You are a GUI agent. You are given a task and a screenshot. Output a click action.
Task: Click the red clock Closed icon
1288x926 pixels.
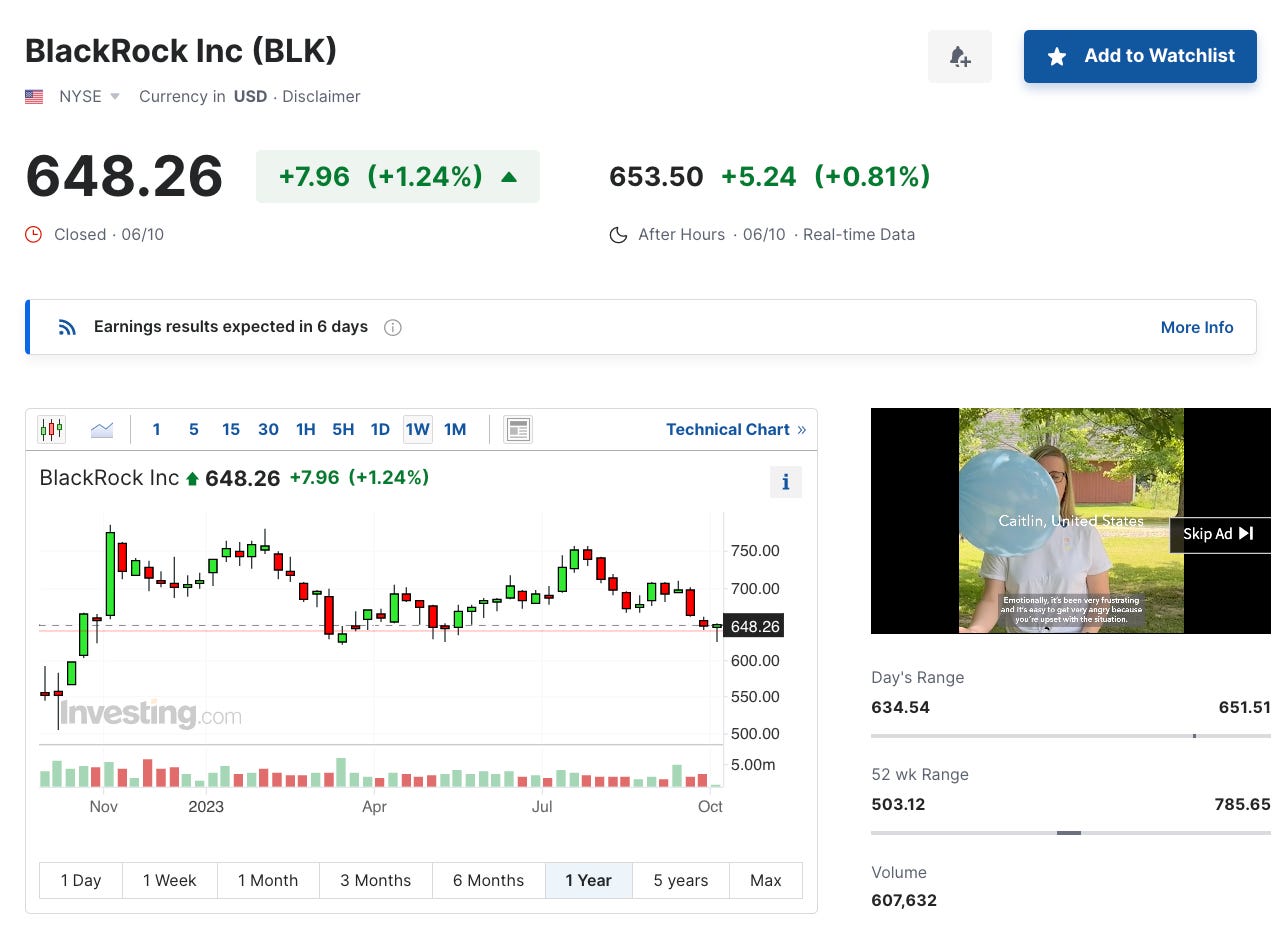tap(34, 234)
